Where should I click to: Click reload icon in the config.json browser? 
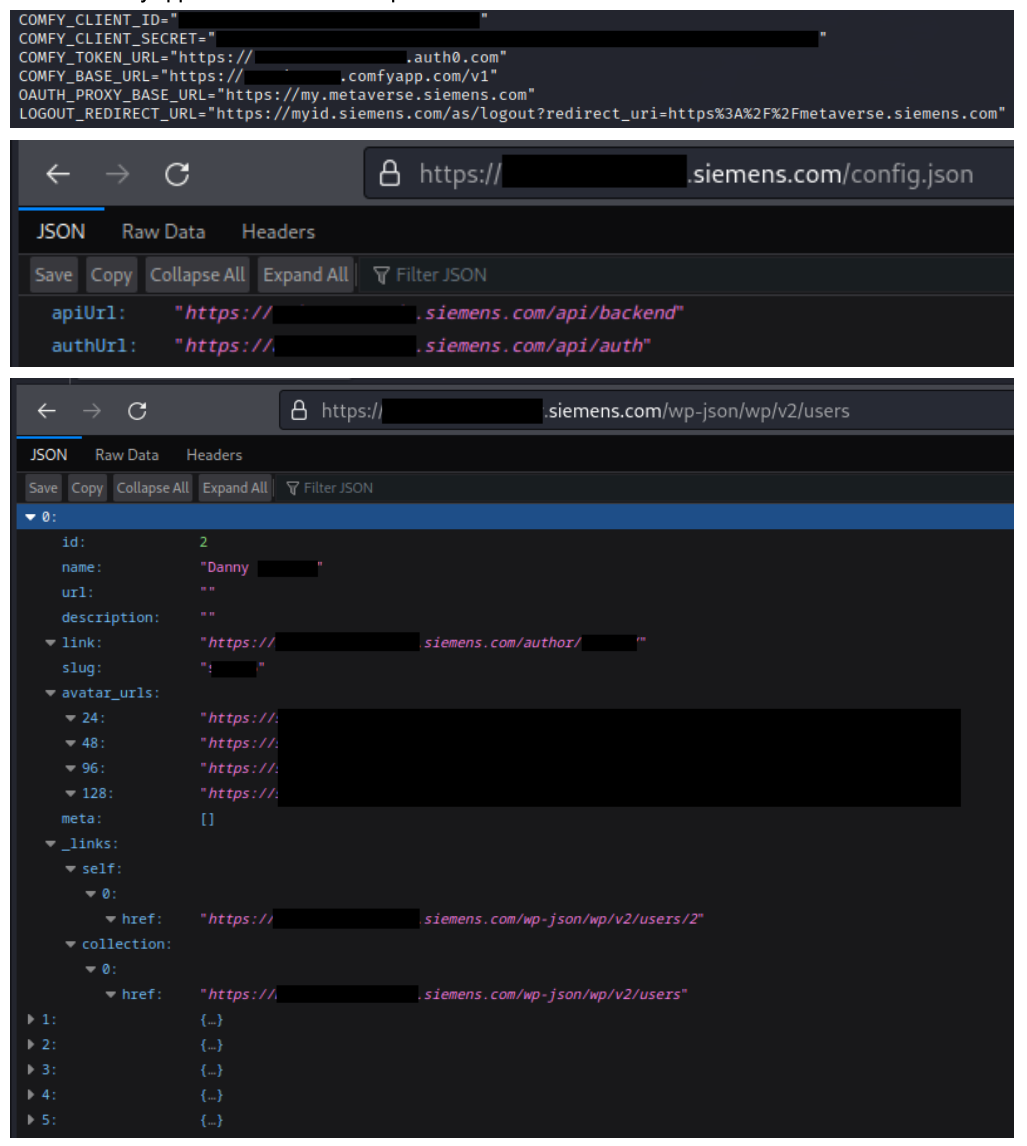pyautogui.click(x=177, y=175)
